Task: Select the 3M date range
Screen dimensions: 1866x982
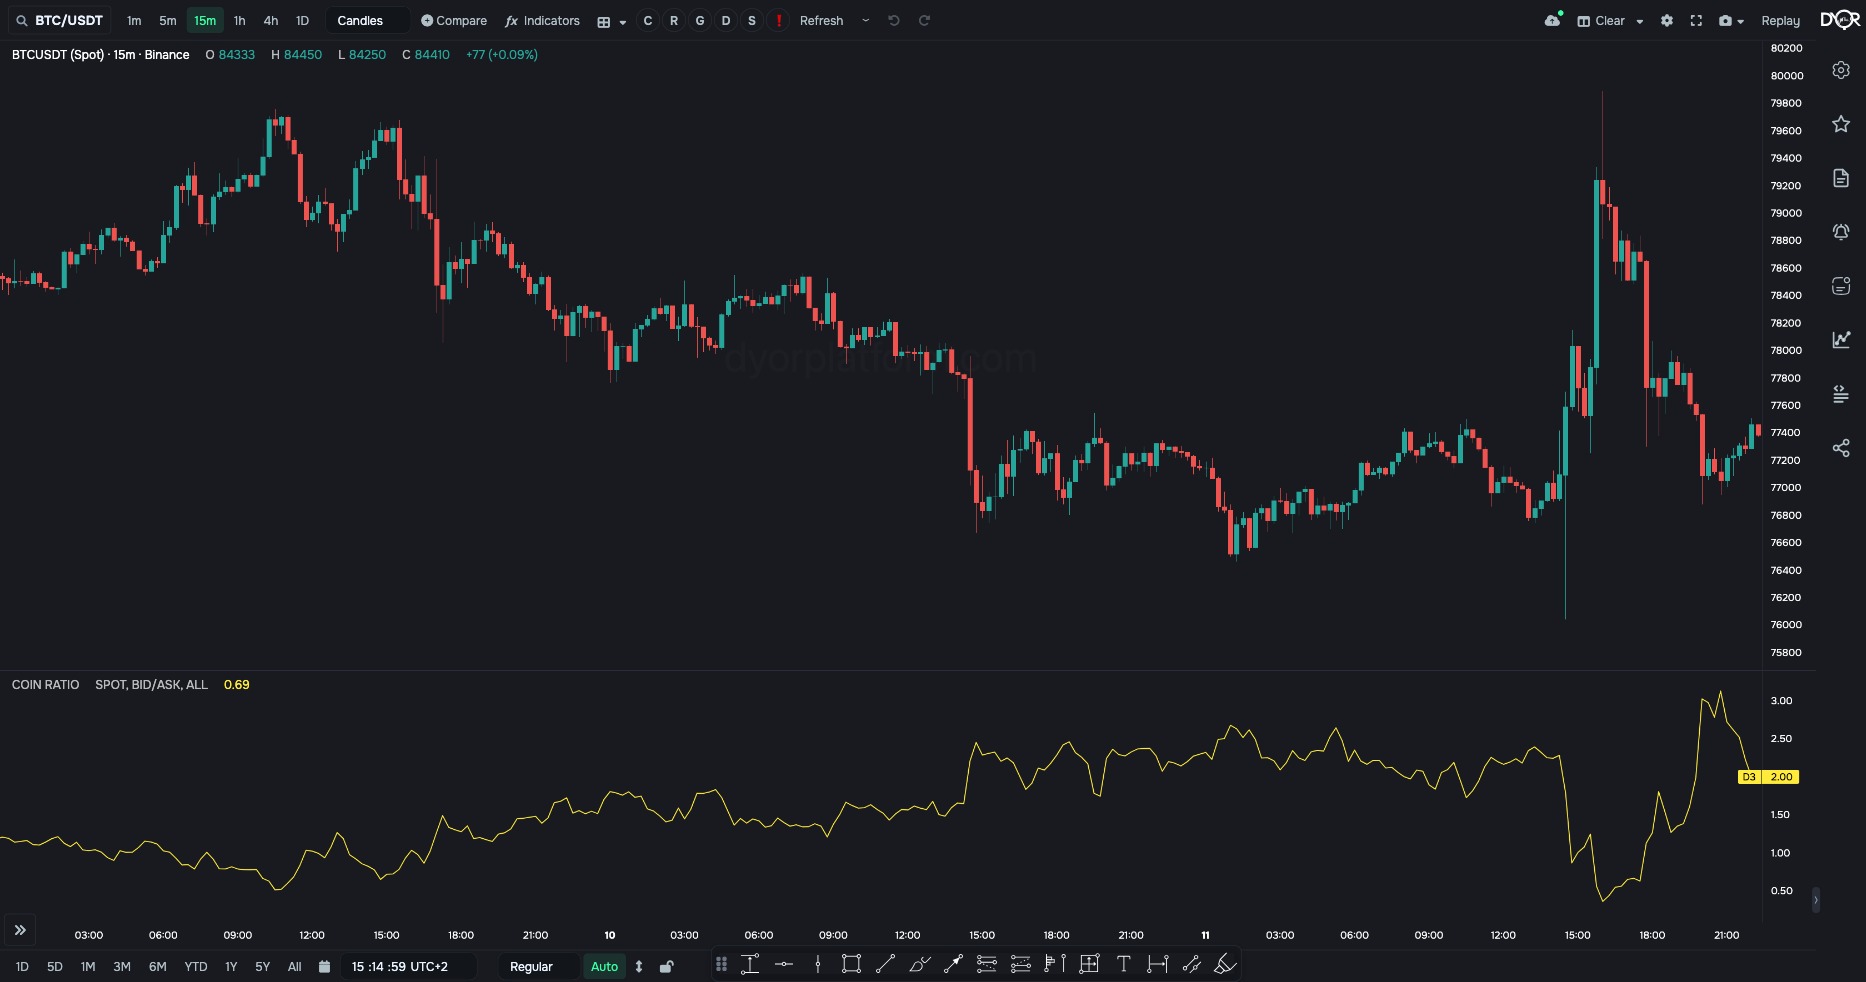Action: coord(122,967)
